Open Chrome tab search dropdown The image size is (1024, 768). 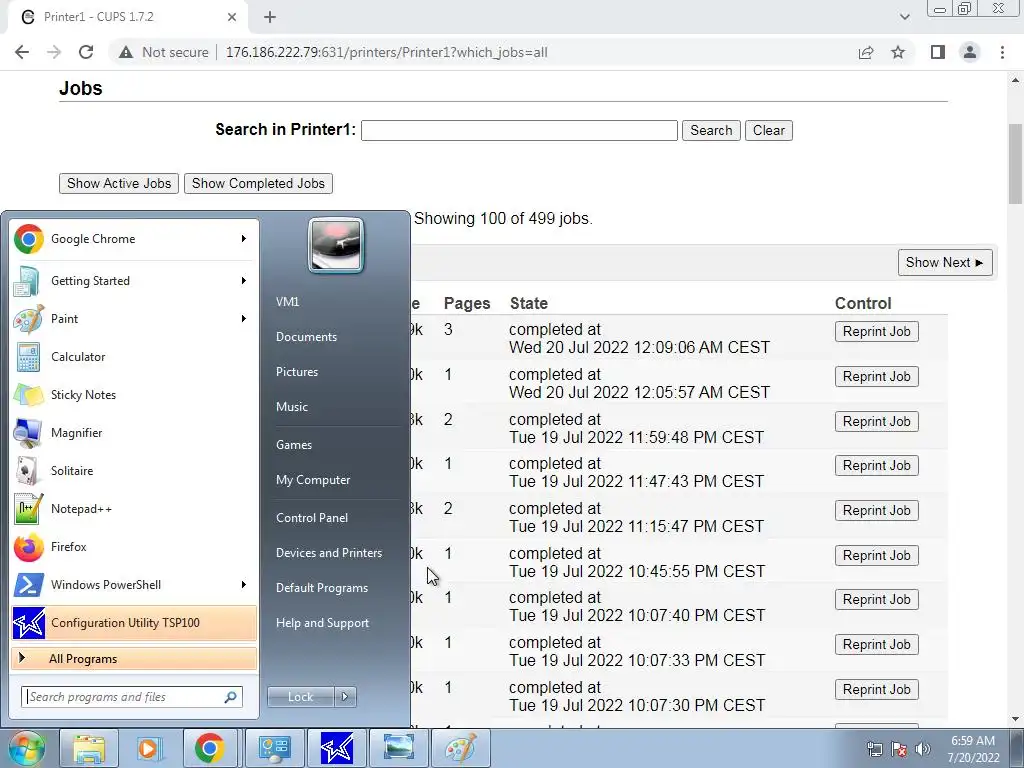pos(904,17)
